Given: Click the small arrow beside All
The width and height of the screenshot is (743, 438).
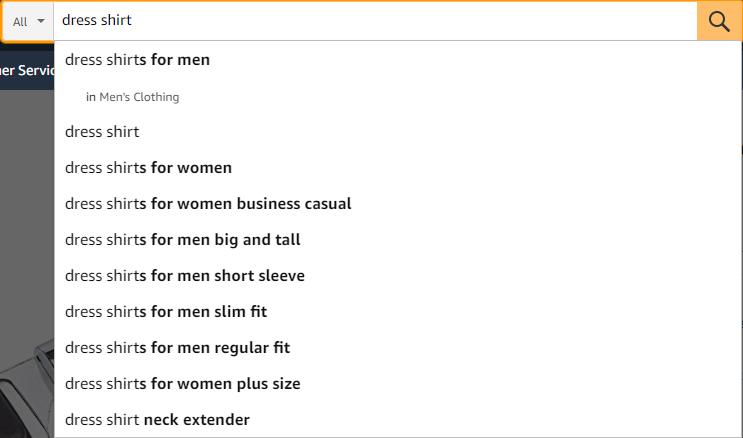Looking at the screenshot, I should click(x=41, y=21).
